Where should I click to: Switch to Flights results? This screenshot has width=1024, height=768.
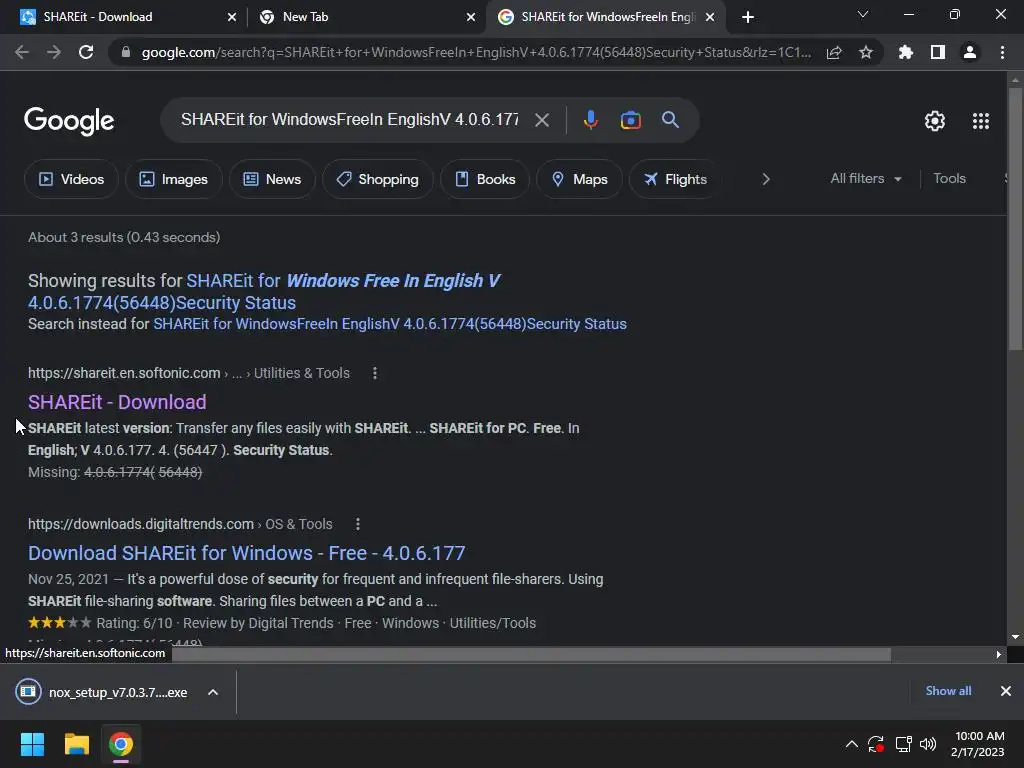[x=675, y=179]
